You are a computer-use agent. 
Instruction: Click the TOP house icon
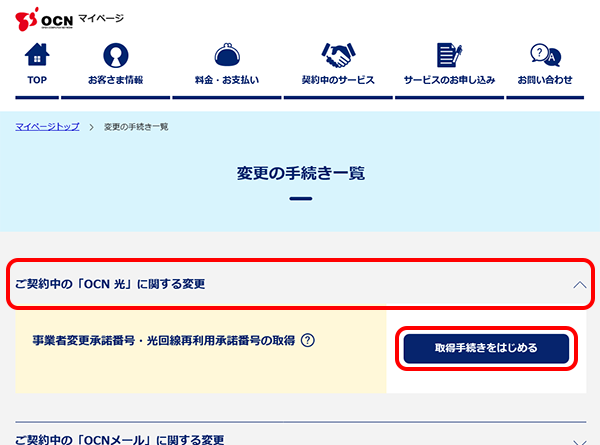pos(37,55)
